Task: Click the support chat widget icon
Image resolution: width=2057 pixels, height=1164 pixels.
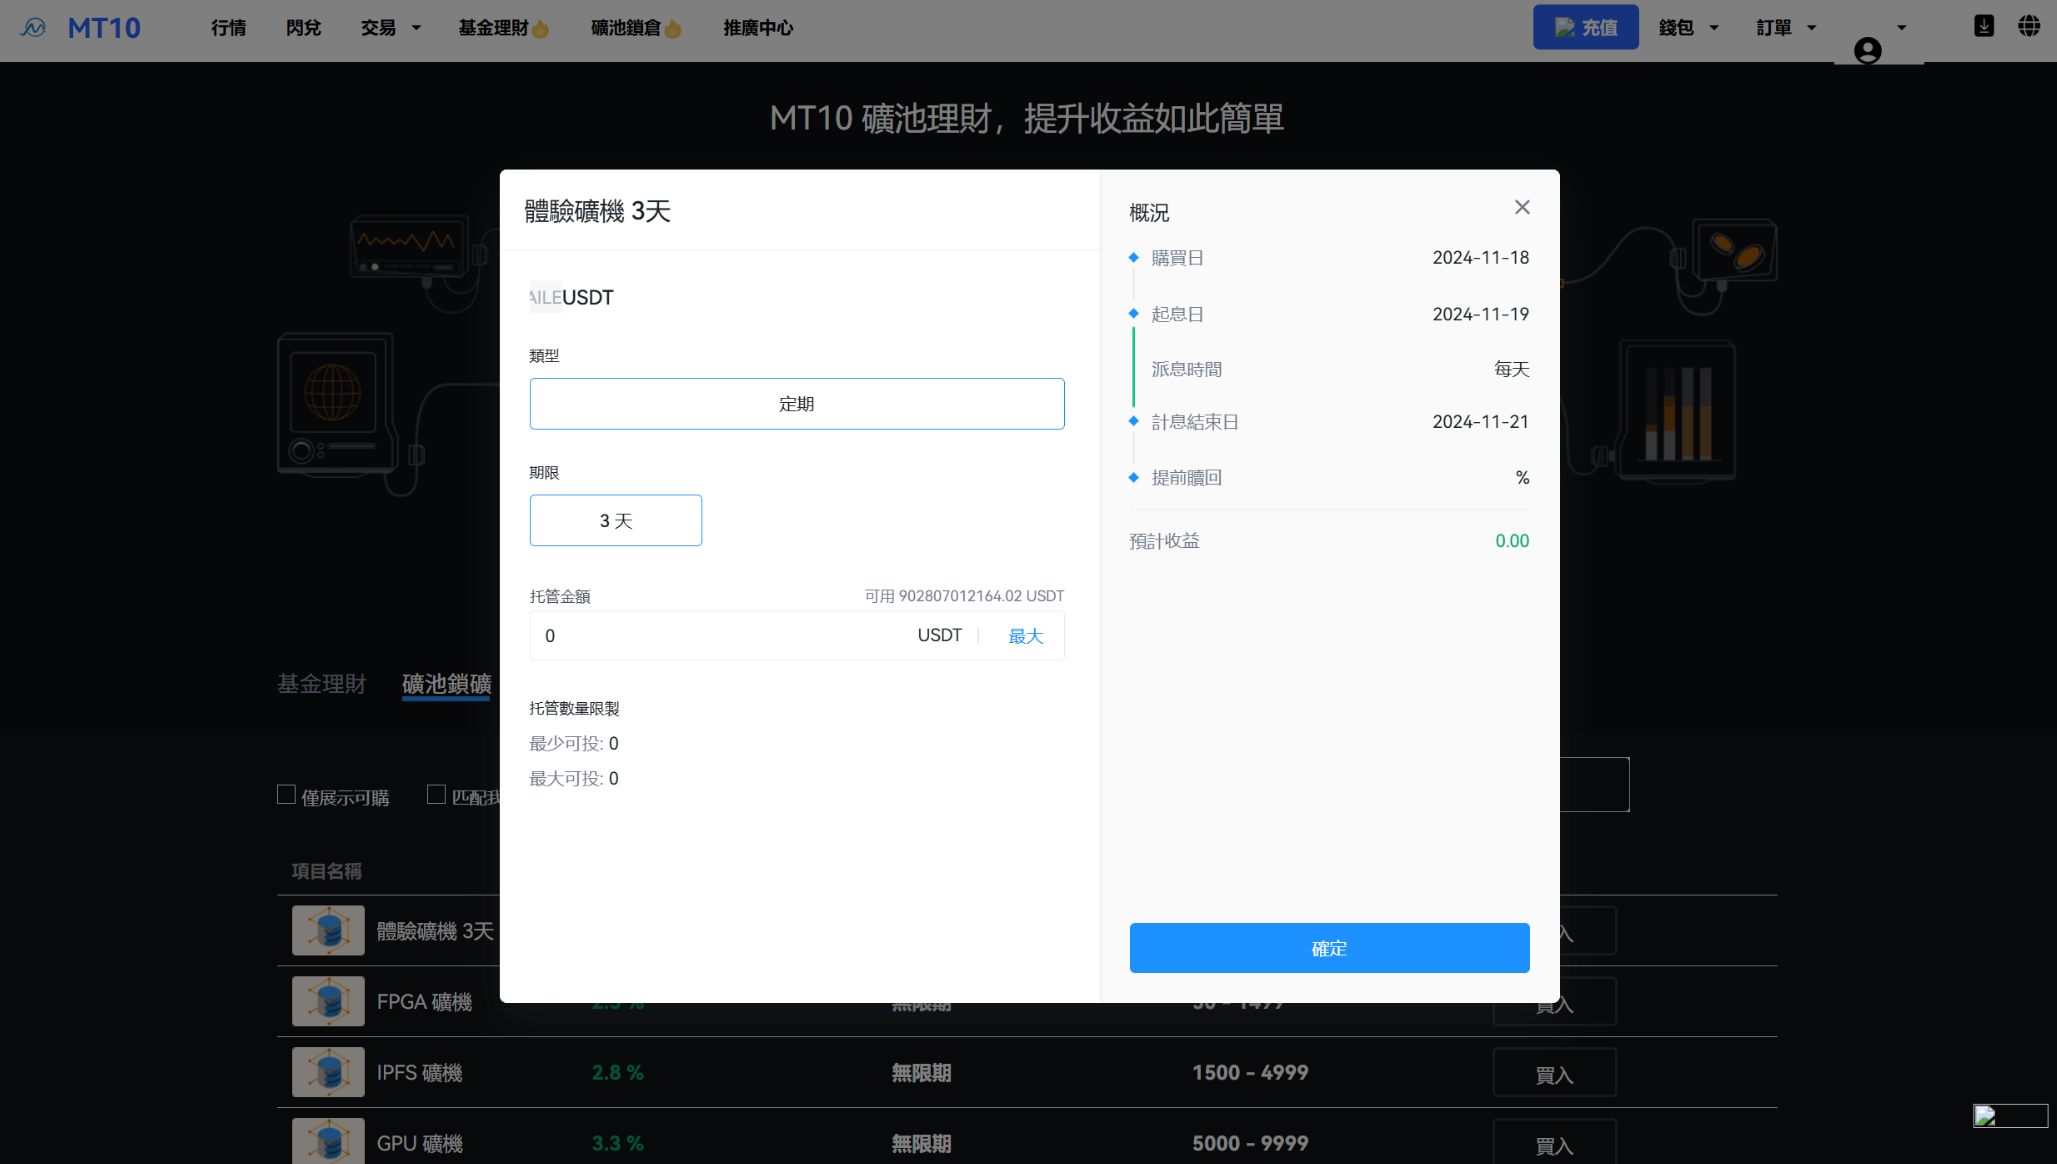Action: (x=2010, y=1116)
